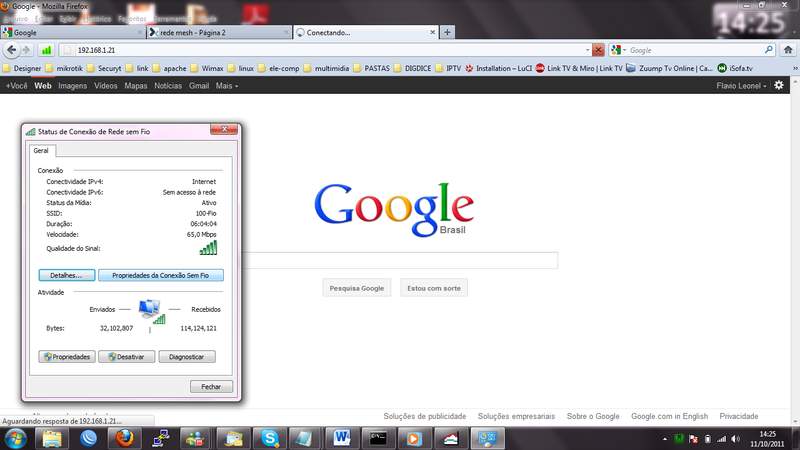Select the Geral tab in status dialog

click(x=41, y=151)
